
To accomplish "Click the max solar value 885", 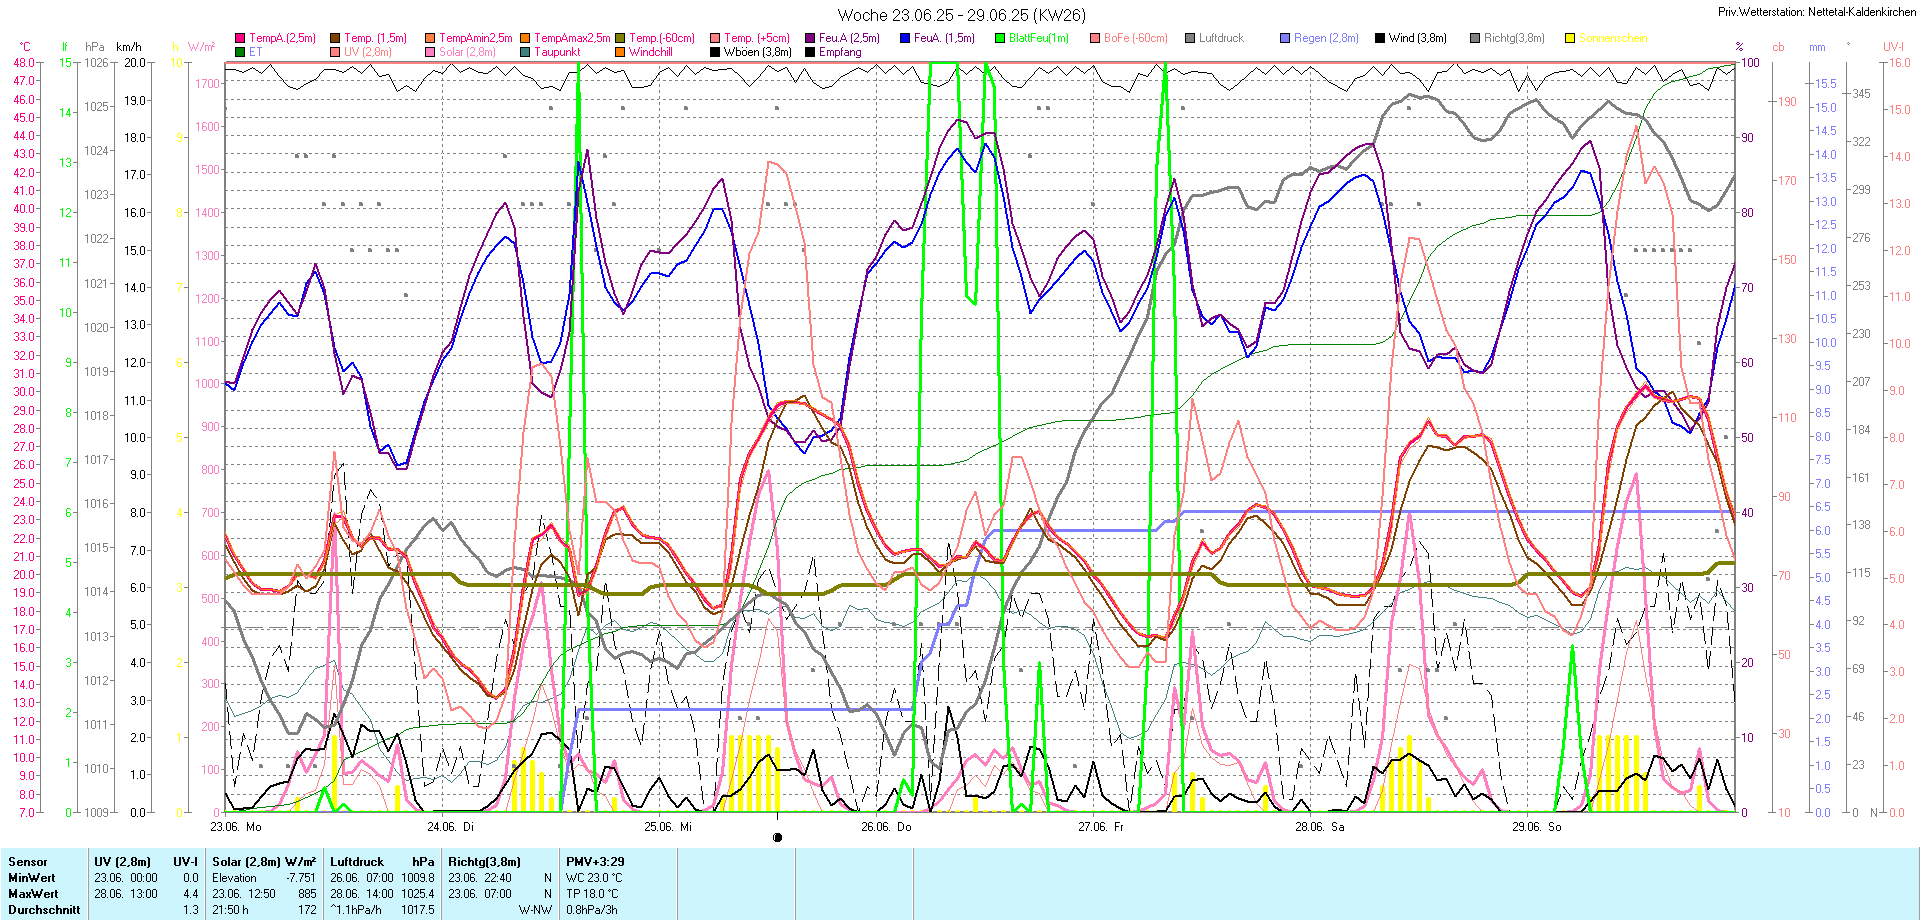I will click(307, 894).
